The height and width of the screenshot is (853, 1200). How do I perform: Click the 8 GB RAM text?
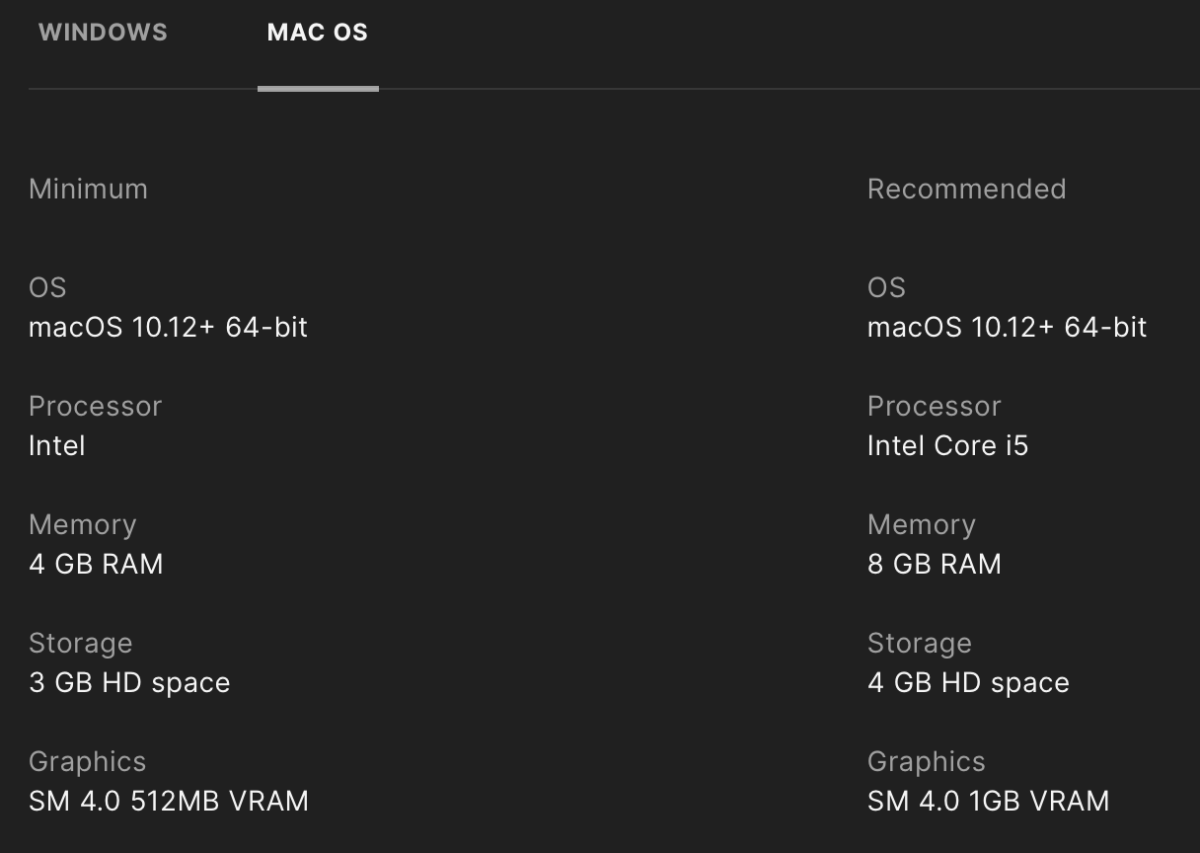(x=934, y=564)
